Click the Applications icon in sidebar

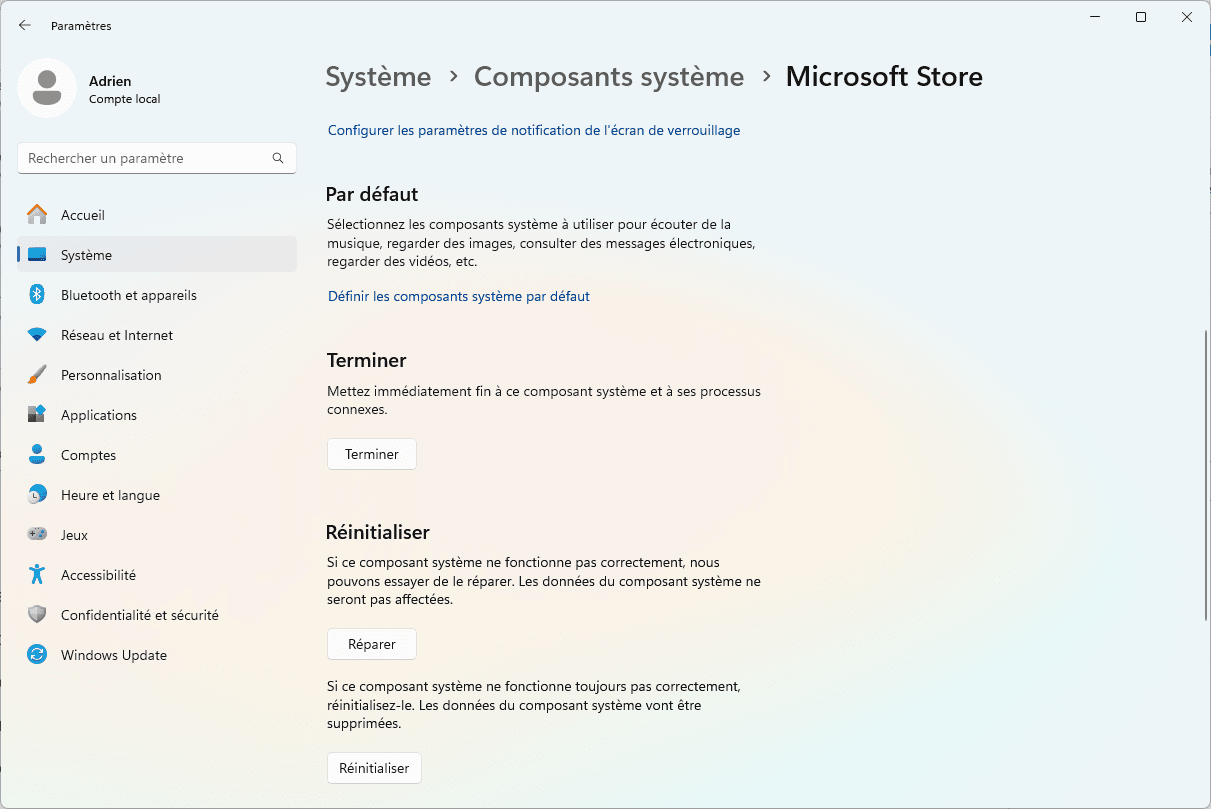(37, 415)
